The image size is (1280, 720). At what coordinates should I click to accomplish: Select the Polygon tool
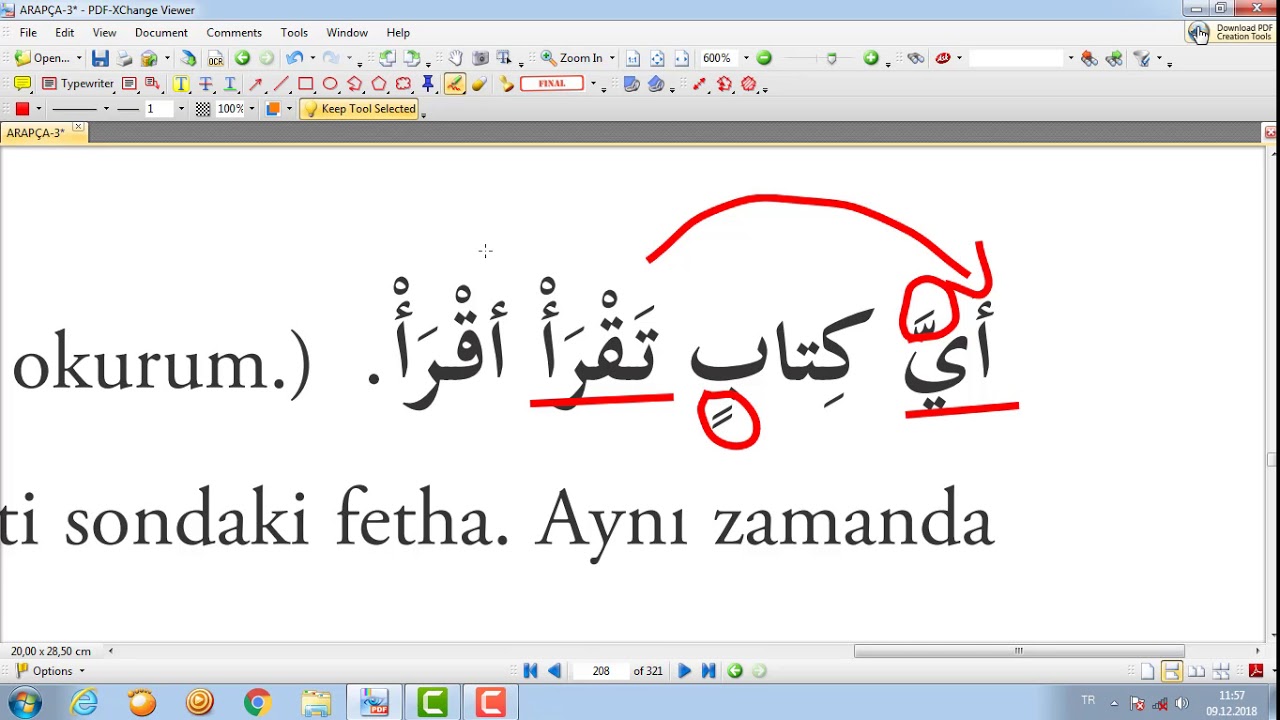pyautogui.click(x=379, y=84)
